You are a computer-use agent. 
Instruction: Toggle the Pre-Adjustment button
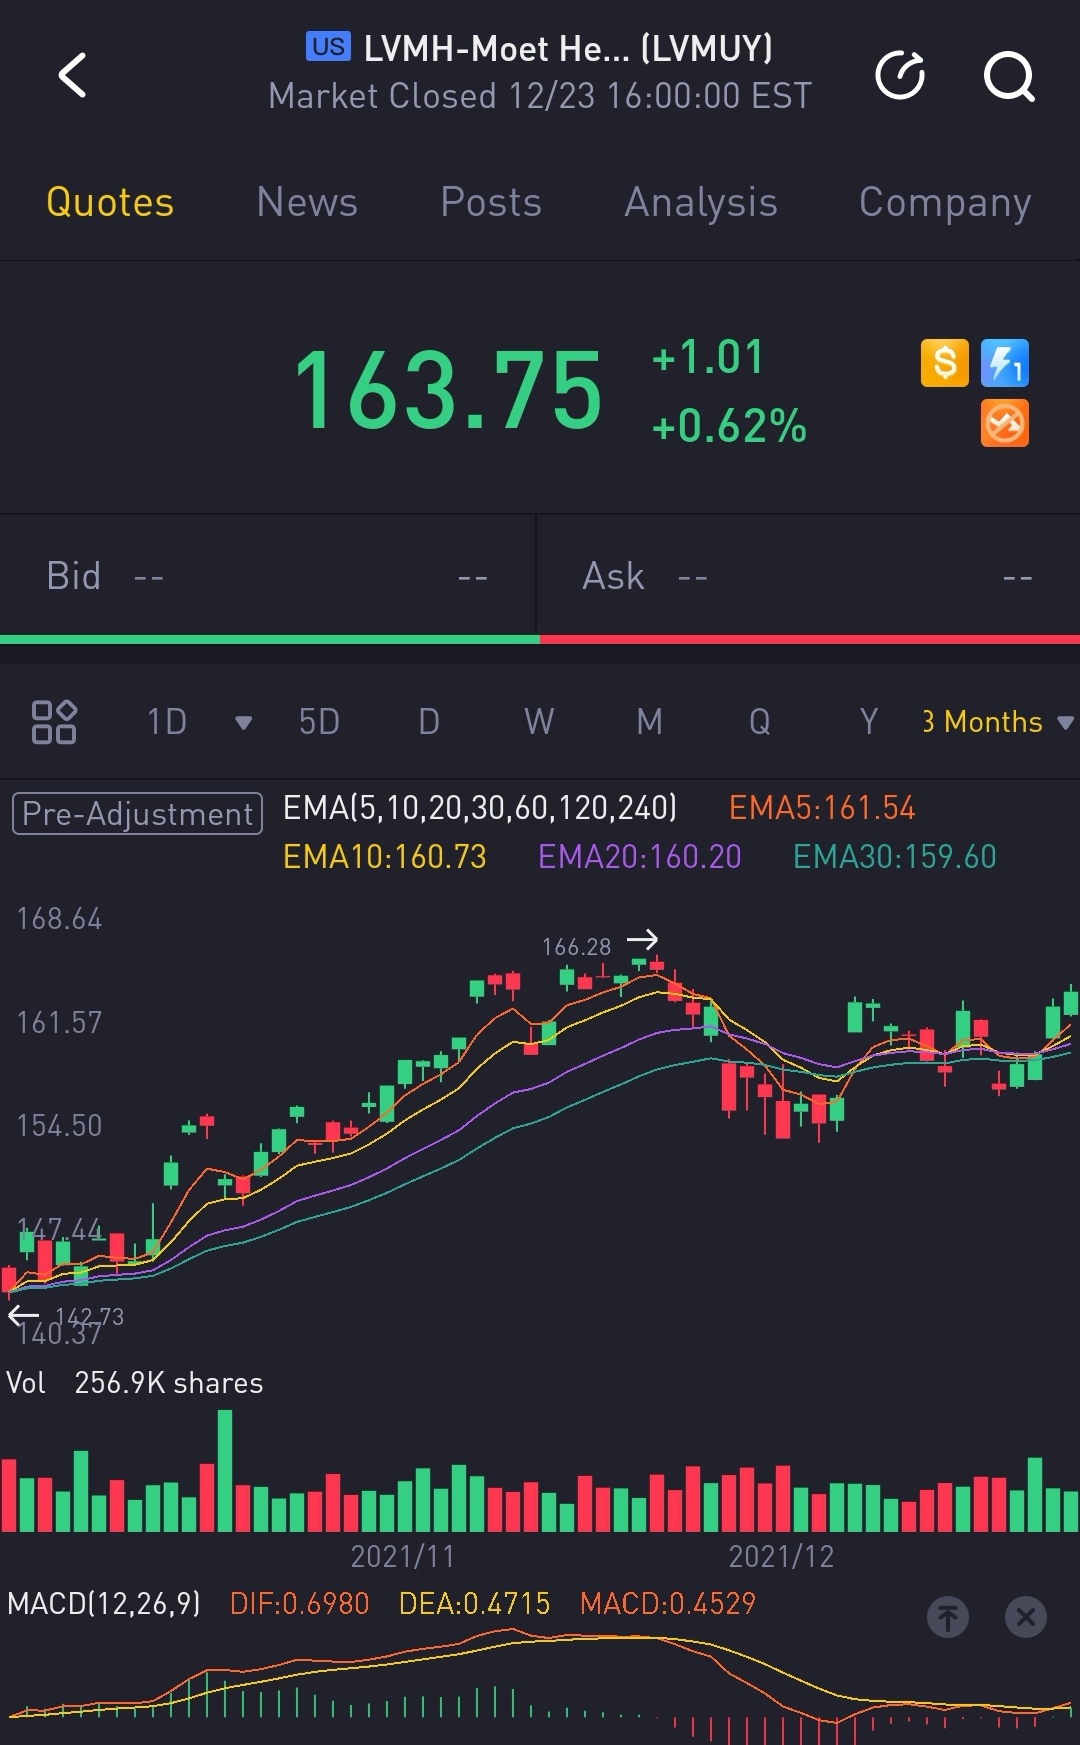coord(137,813)
